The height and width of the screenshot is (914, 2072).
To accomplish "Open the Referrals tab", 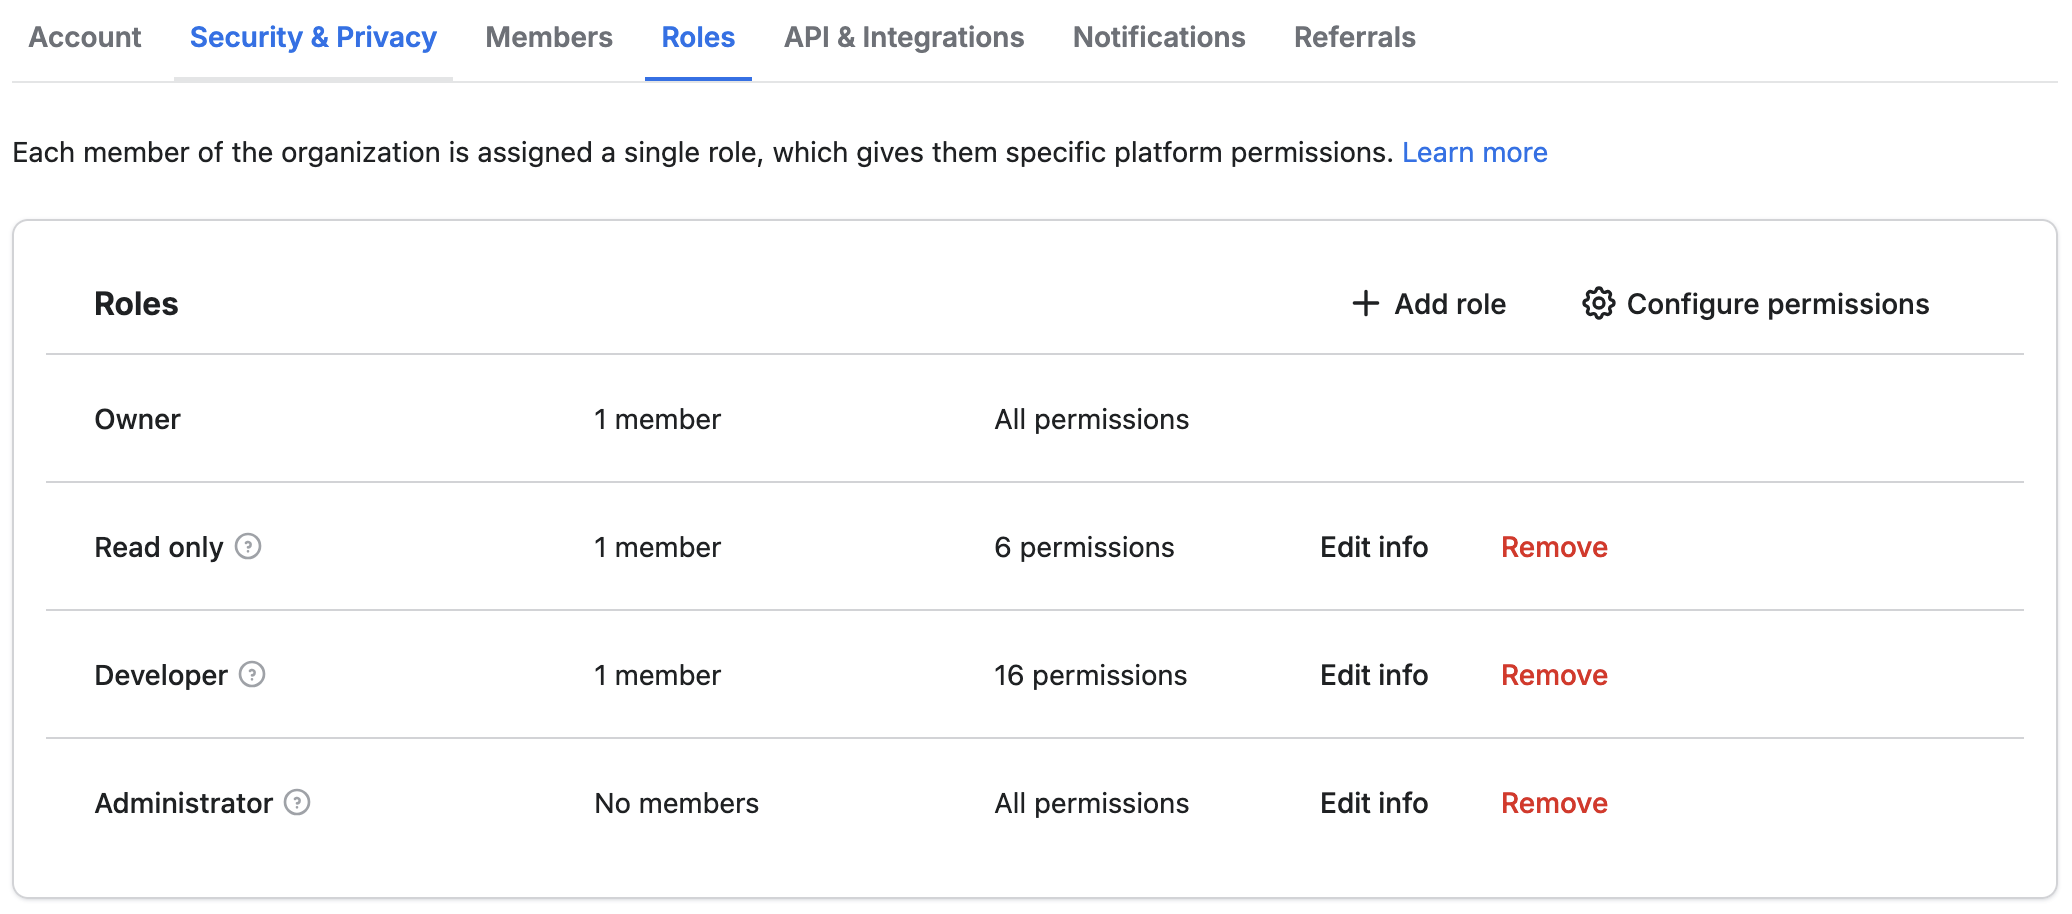I will point(1355,37).
